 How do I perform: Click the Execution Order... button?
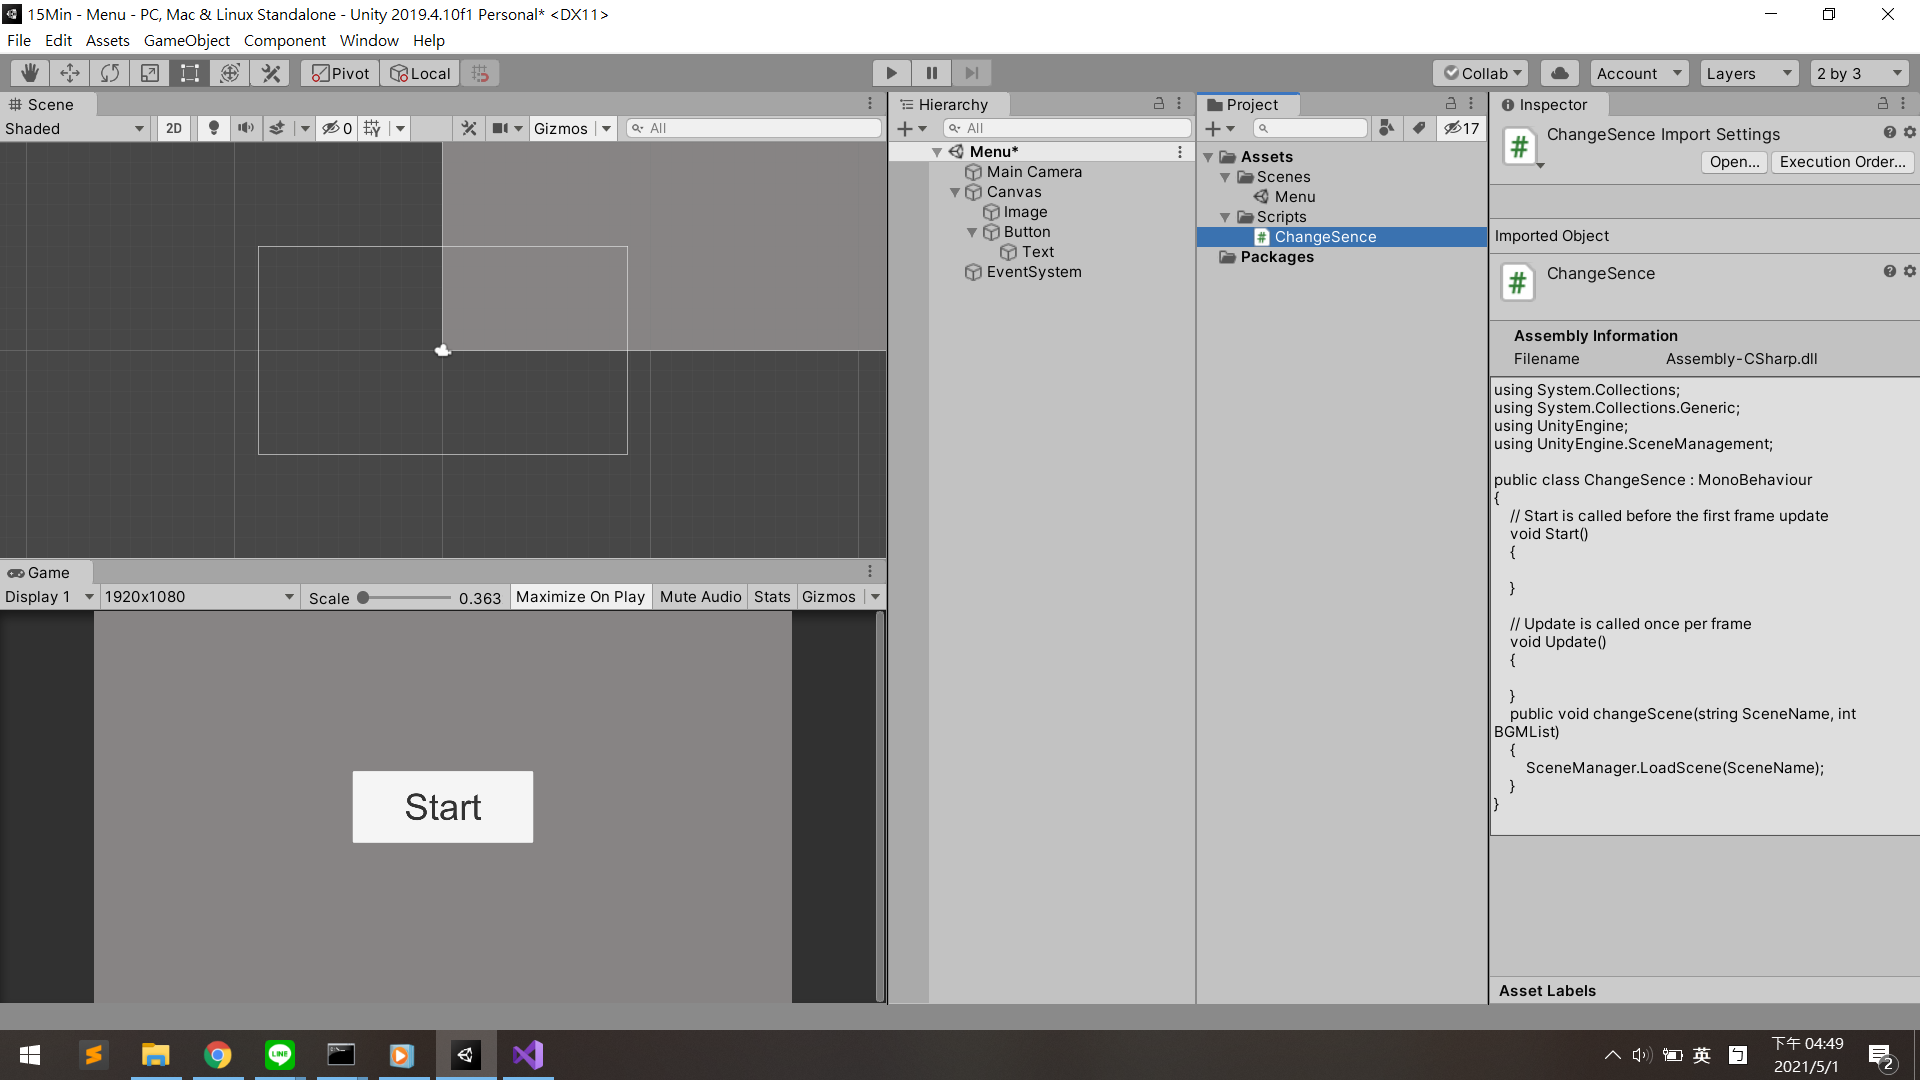coord(1842,162)
